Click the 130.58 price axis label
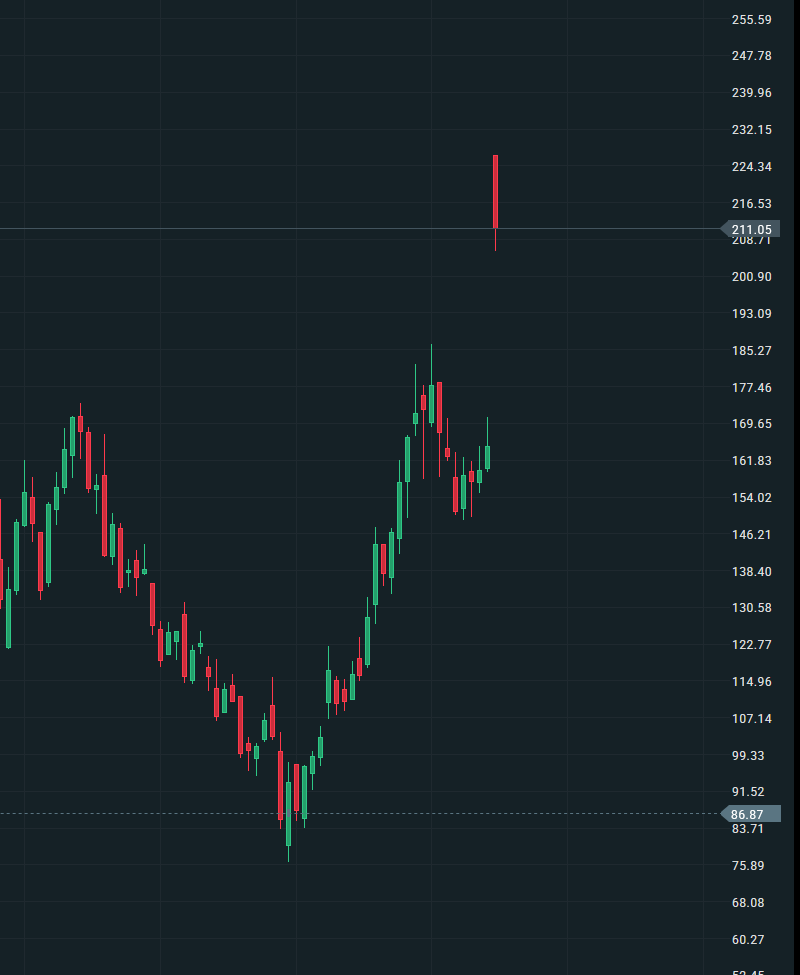Viewport: 800px width, 975px height. click(x=751, y=608)
